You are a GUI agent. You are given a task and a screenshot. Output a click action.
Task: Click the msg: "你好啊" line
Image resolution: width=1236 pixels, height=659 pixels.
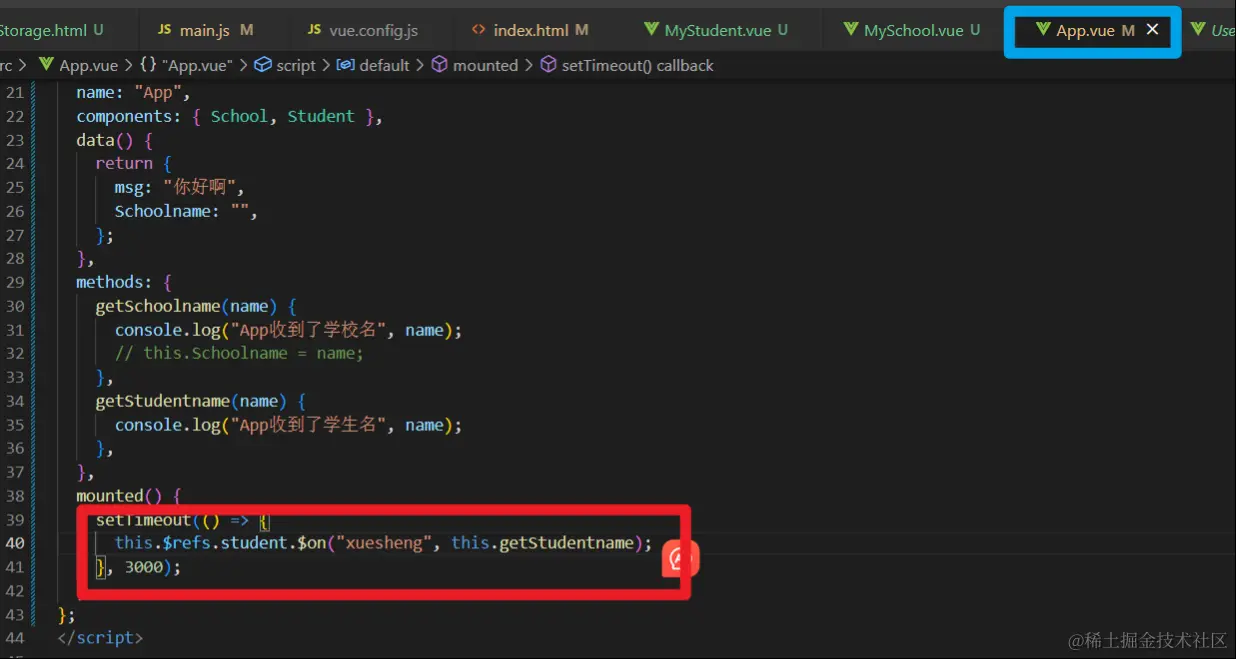coord(180,187)
